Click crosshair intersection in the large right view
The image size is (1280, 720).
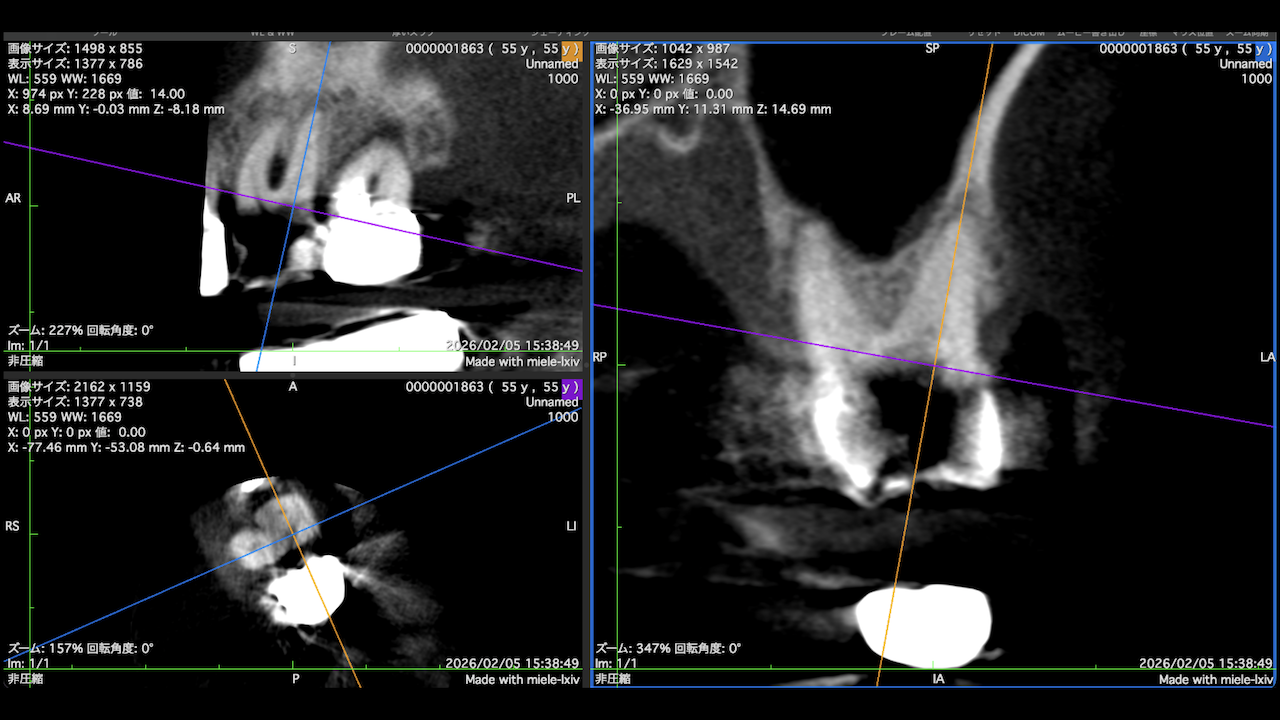point(935,366)
